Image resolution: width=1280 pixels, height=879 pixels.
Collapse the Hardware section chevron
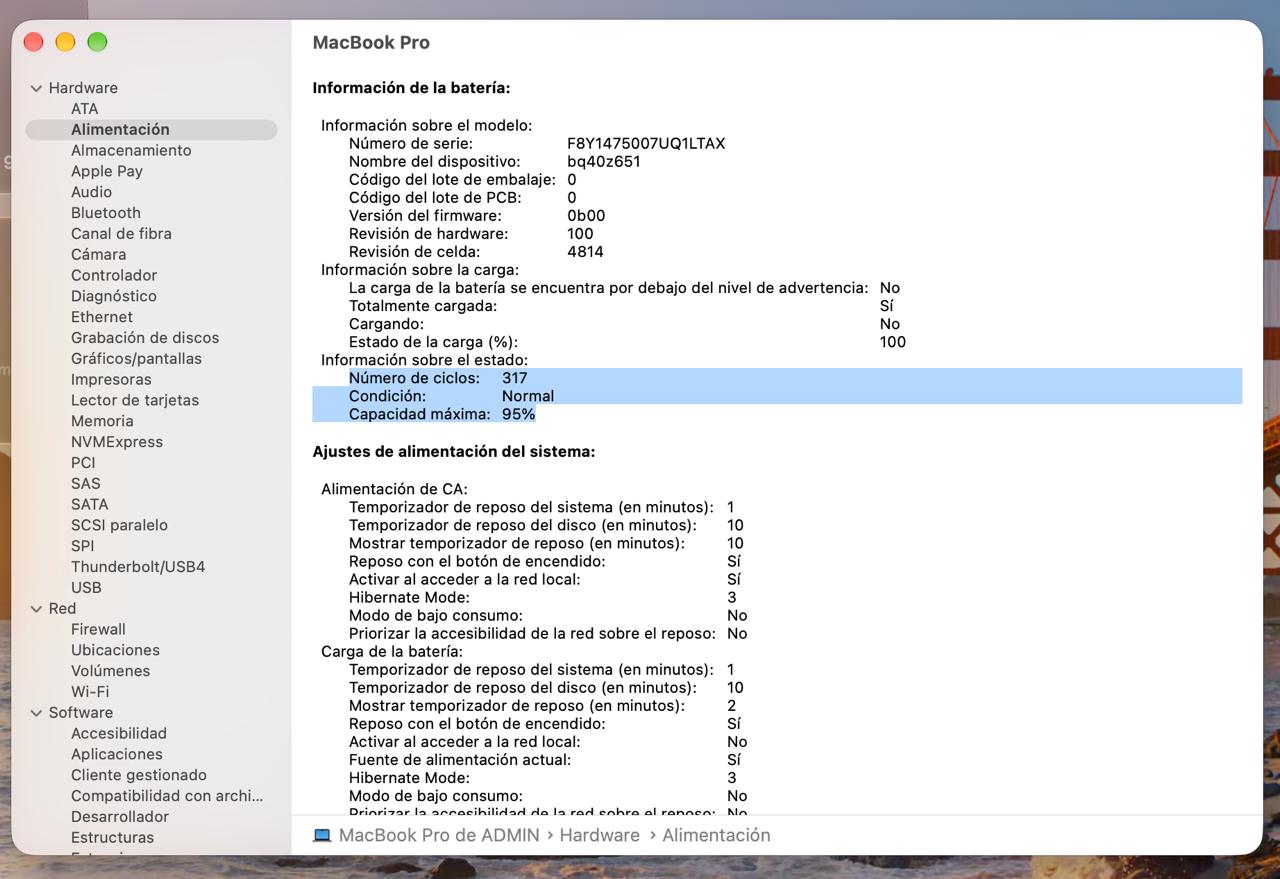37,88
